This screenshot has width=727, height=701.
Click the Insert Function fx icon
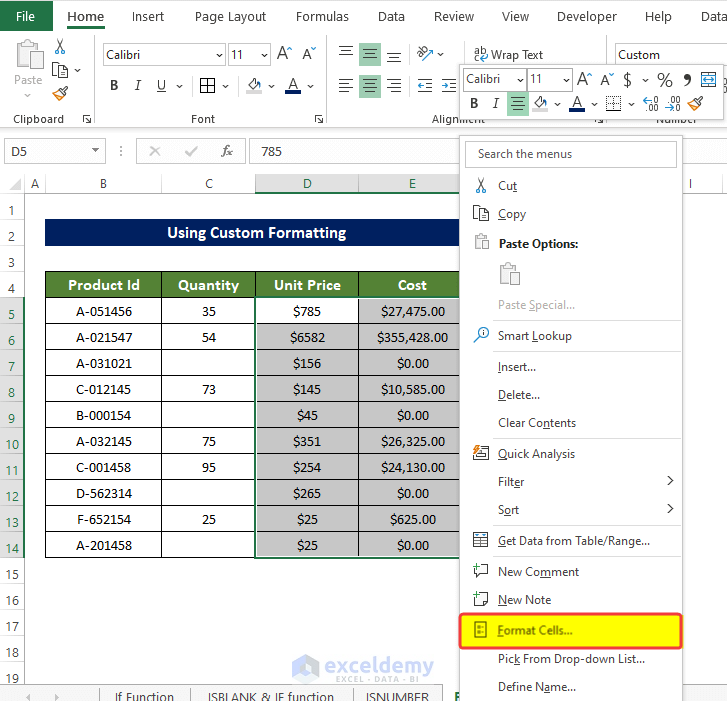227,151
